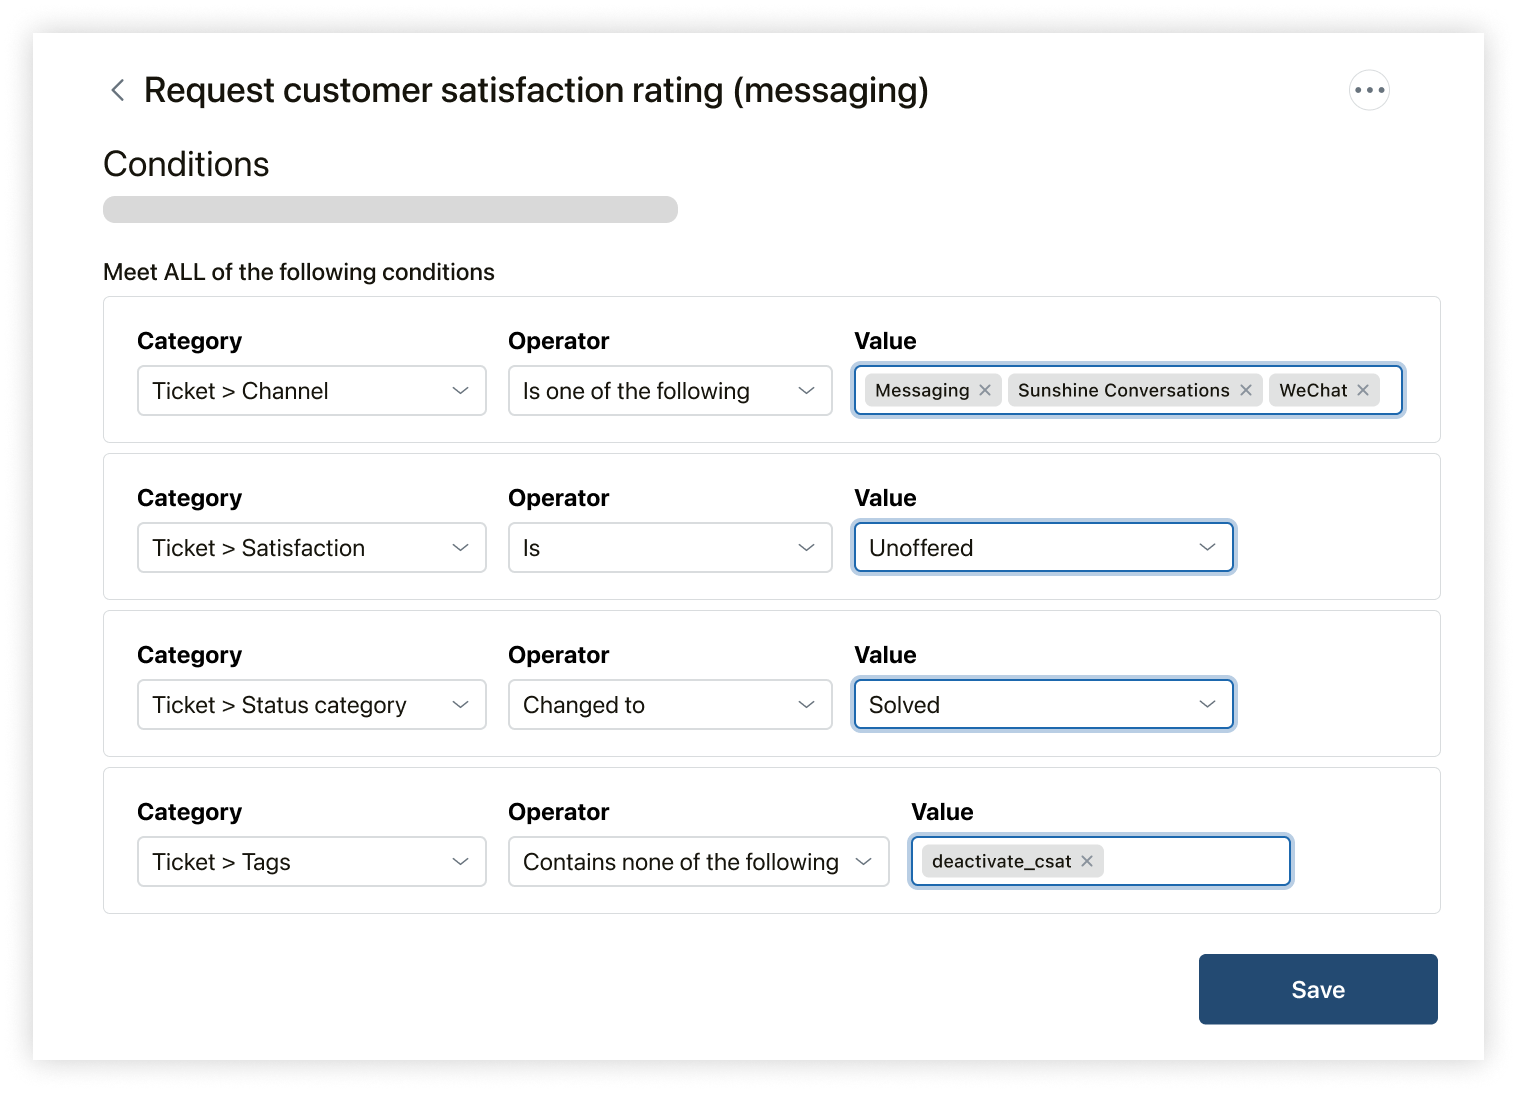Click empty space in the channel value field
1517x1093 pixels.
point(1391,390)
